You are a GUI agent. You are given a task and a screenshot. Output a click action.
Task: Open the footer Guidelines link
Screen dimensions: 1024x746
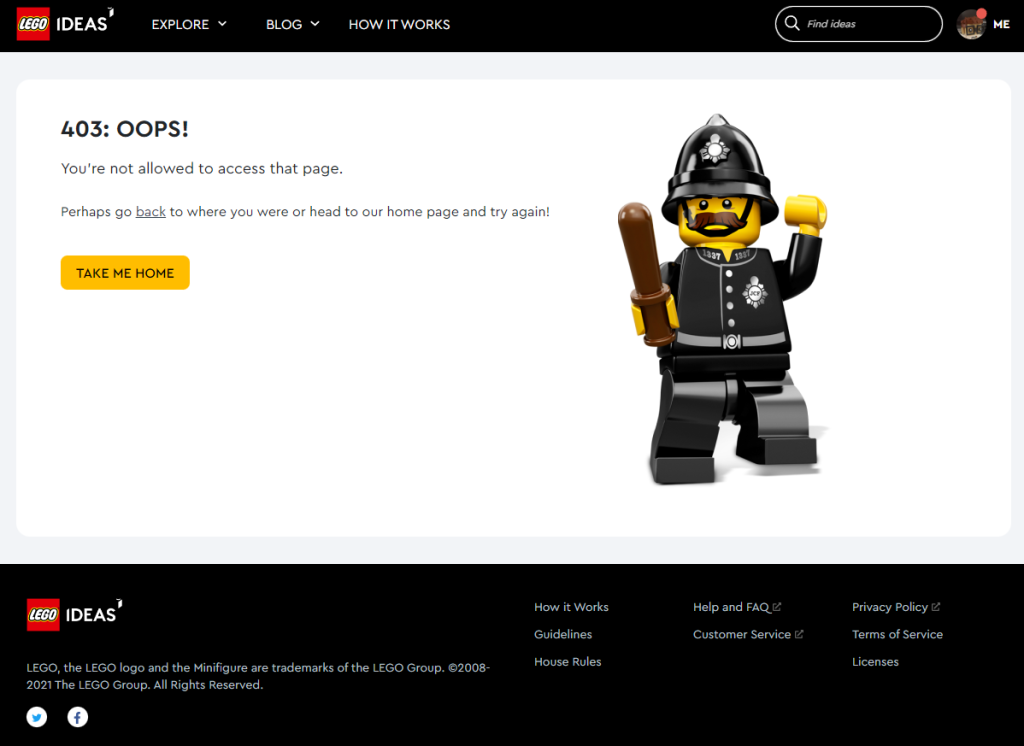563,634
